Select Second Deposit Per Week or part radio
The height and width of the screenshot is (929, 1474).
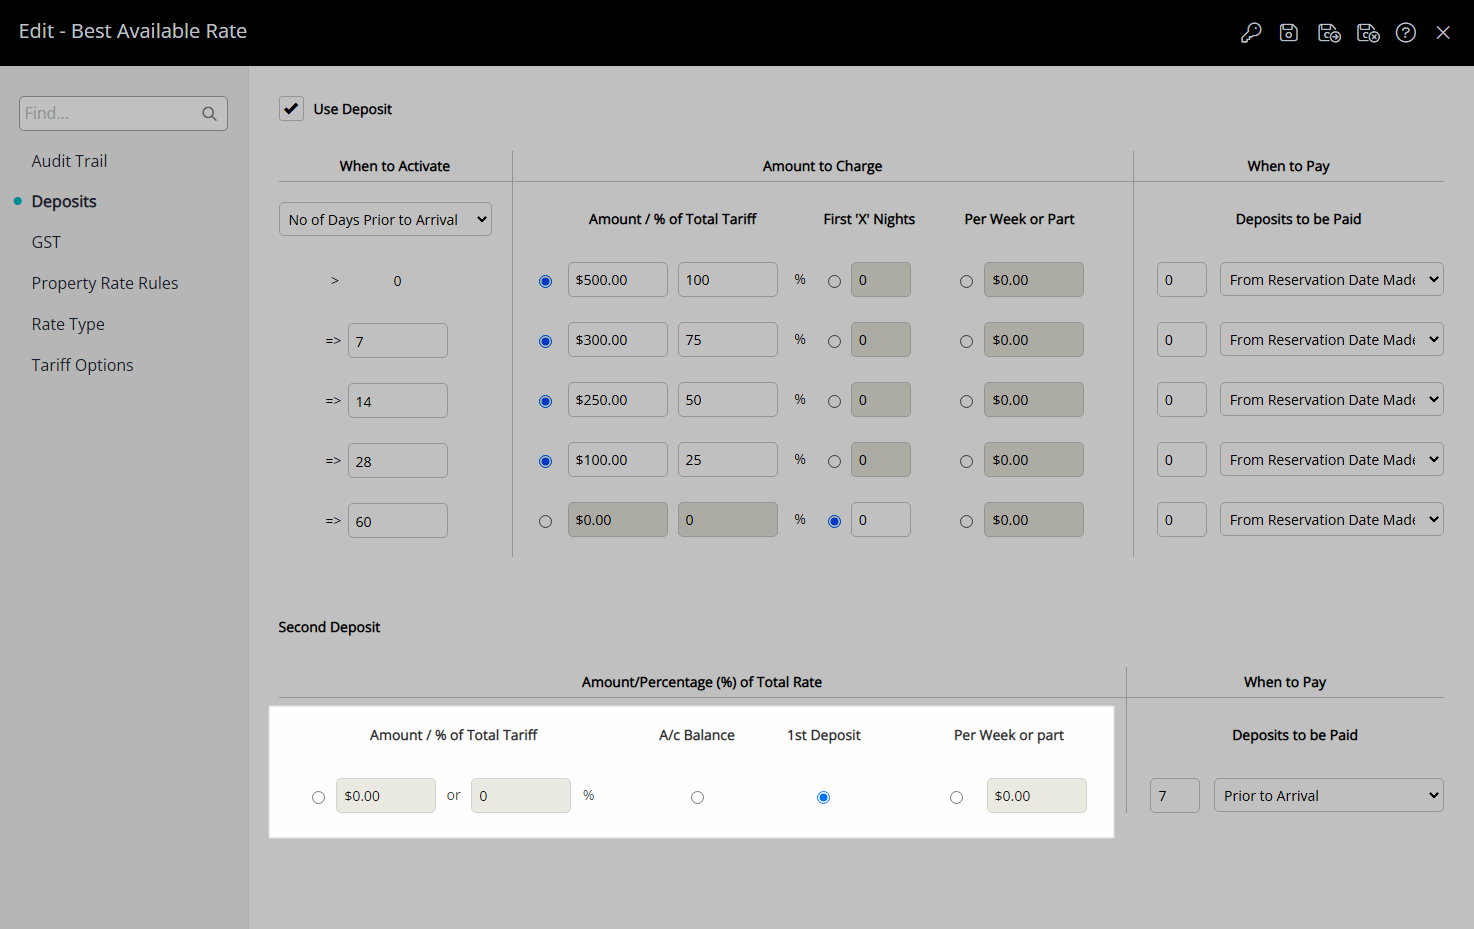click(956, 797)
